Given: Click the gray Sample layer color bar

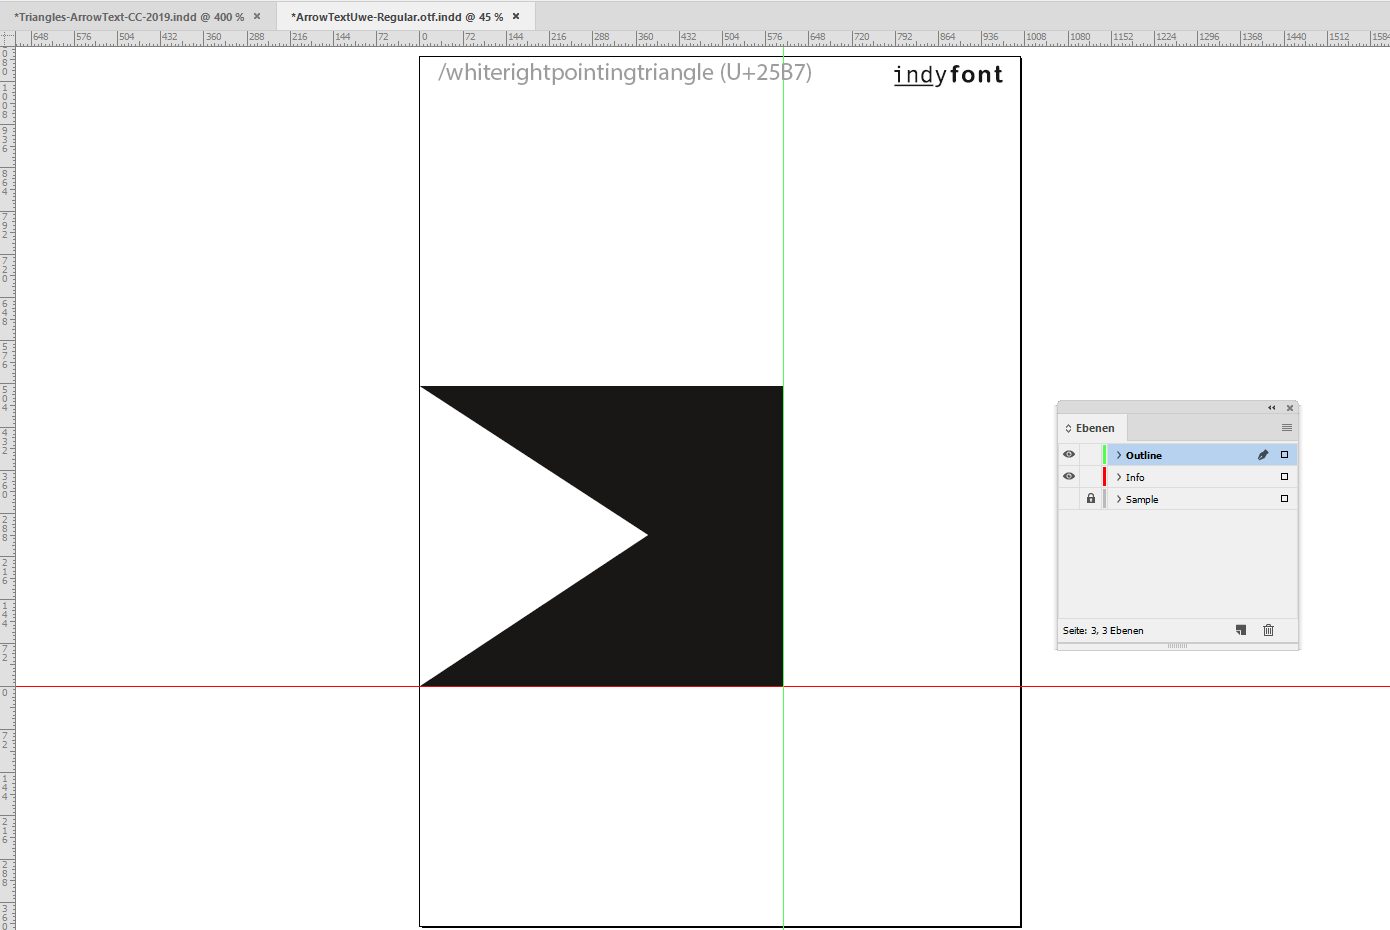Looking at the screenshot, I should (x=1105, y=499).
